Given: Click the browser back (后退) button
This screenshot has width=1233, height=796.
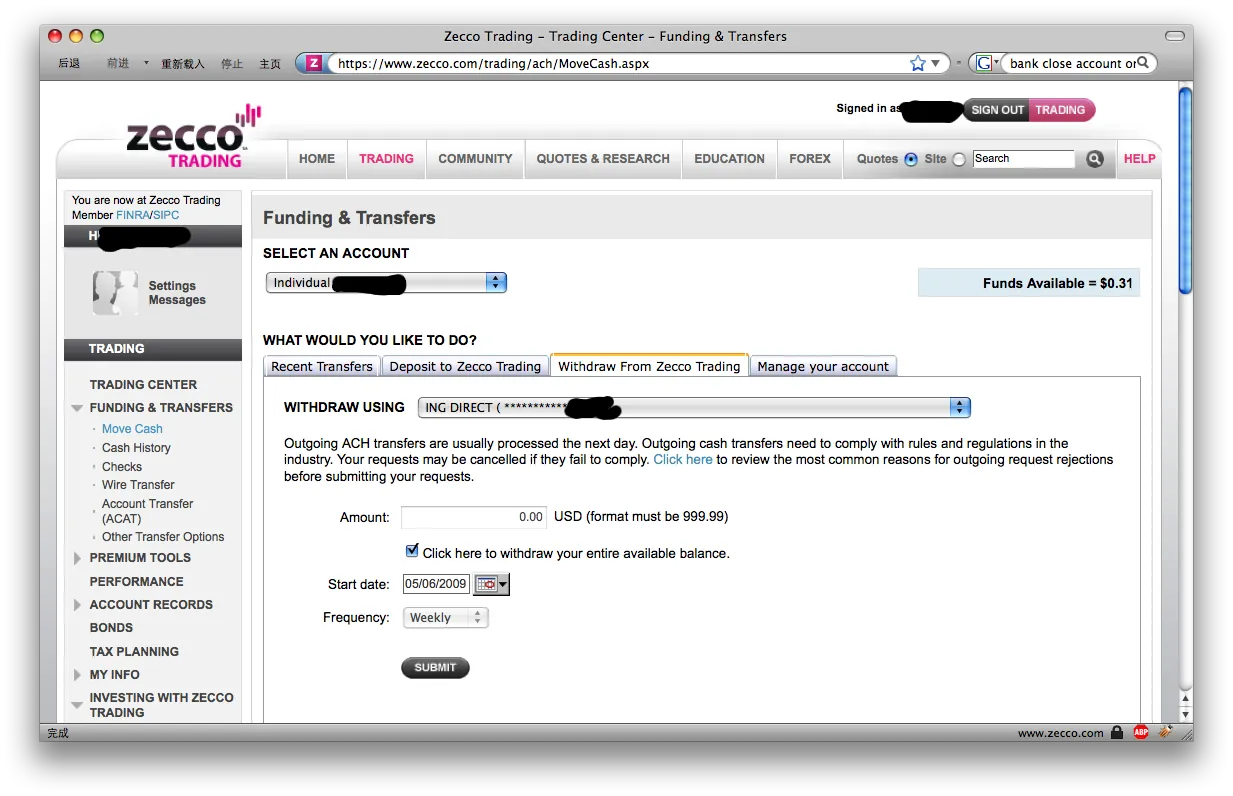Looking at the screenshot, I should click(69, 63).
